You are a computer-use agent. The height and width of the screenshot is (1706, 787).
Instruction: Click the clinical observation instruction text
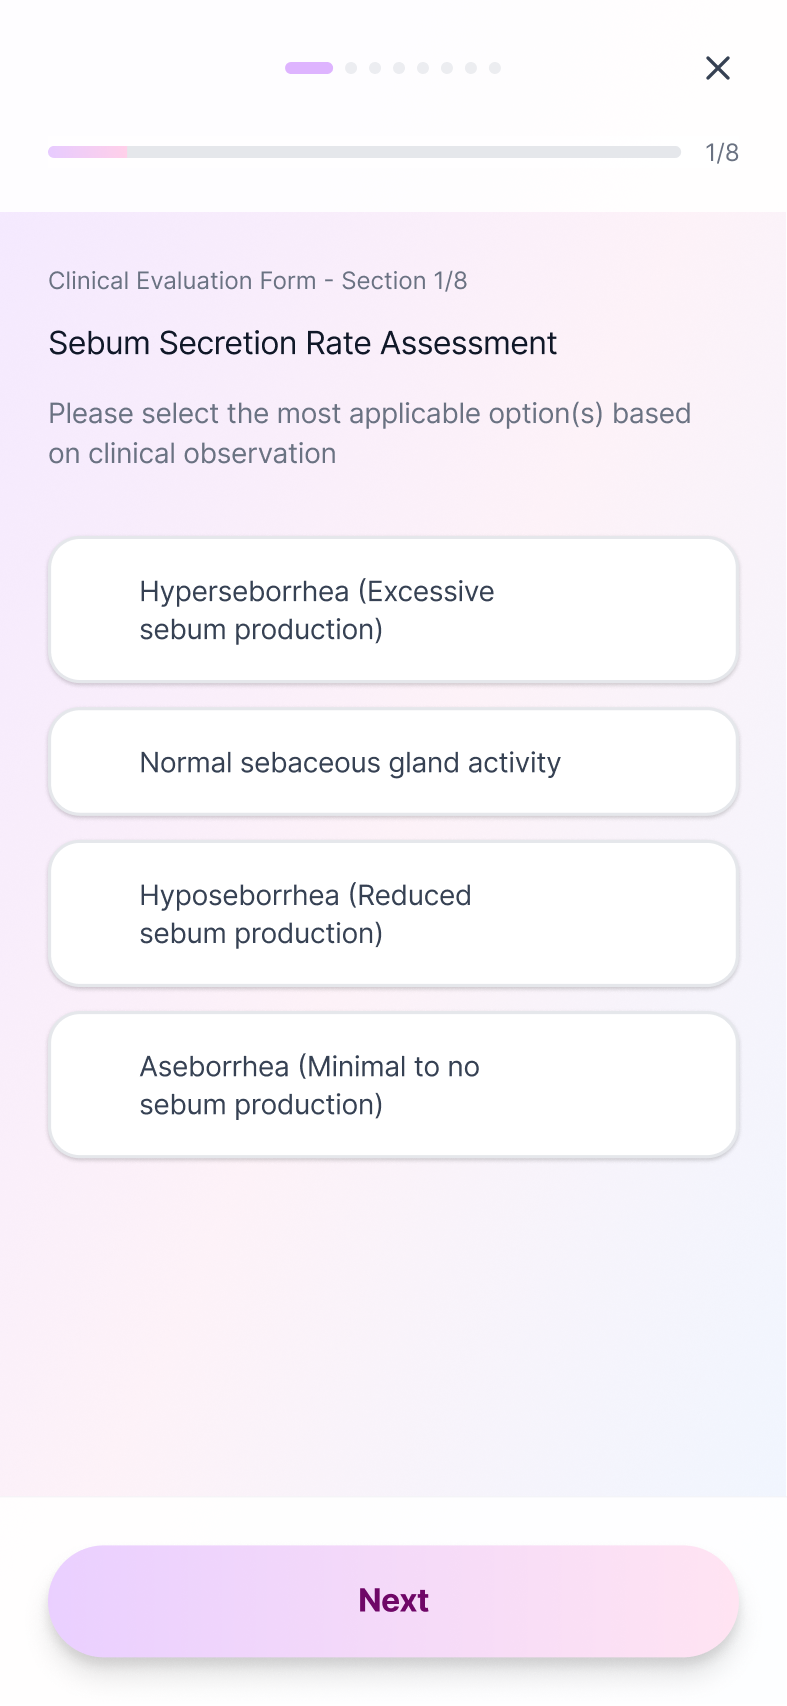pos(370,433)
